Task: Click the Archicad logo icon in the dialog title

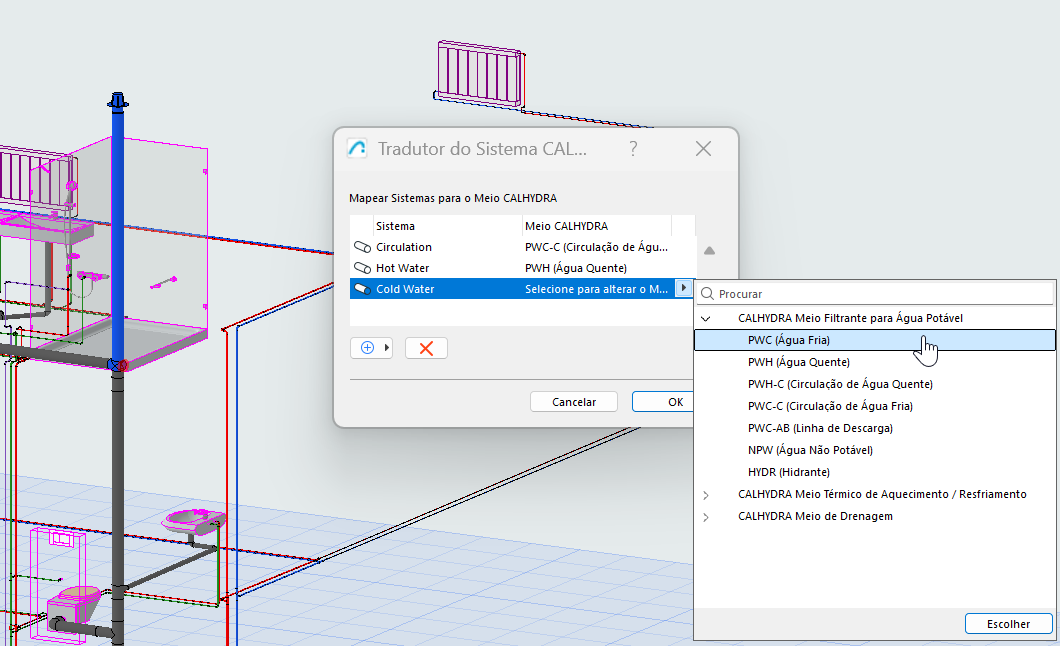Action: (x=357, y=148)
